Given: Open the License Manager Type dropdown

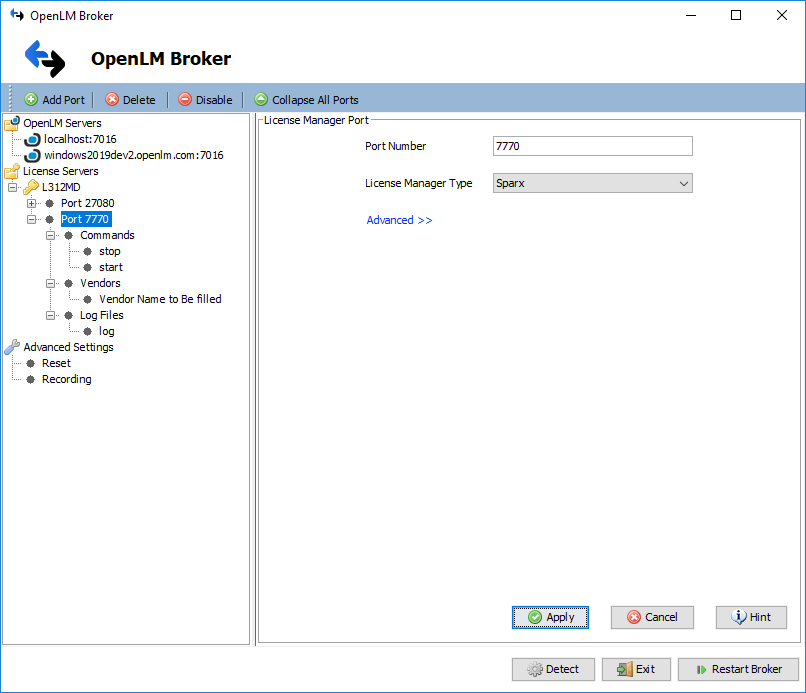Looking at the screenshot, I should [x=684, y=183].
